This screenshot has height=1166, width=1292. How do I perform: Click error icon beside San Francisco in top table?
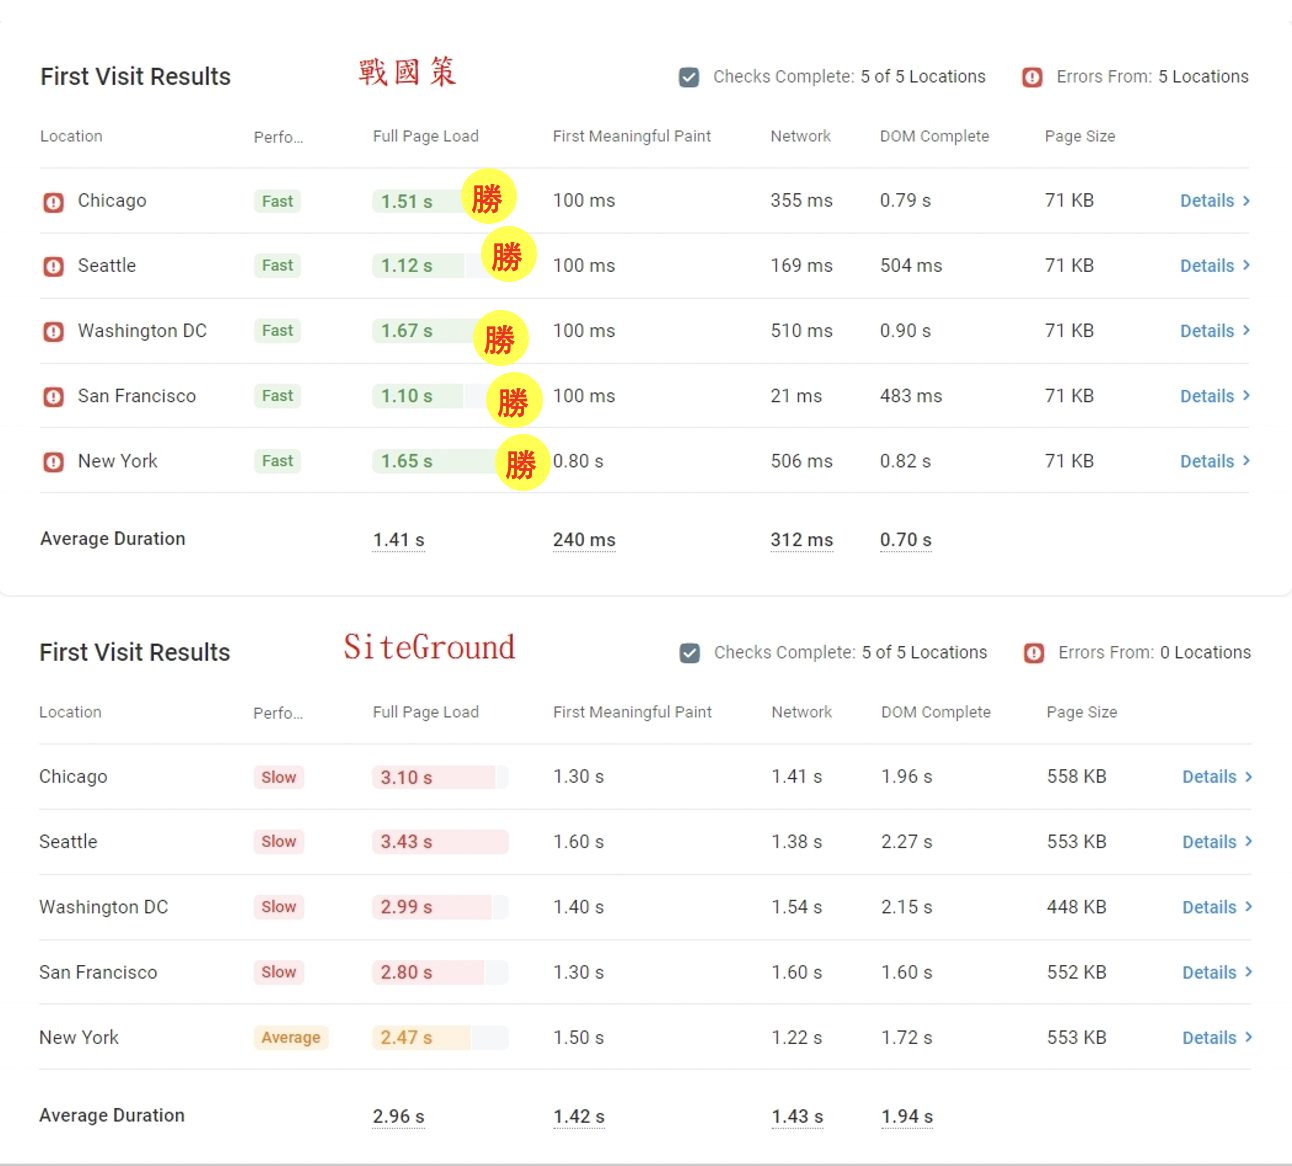(53, 397)
